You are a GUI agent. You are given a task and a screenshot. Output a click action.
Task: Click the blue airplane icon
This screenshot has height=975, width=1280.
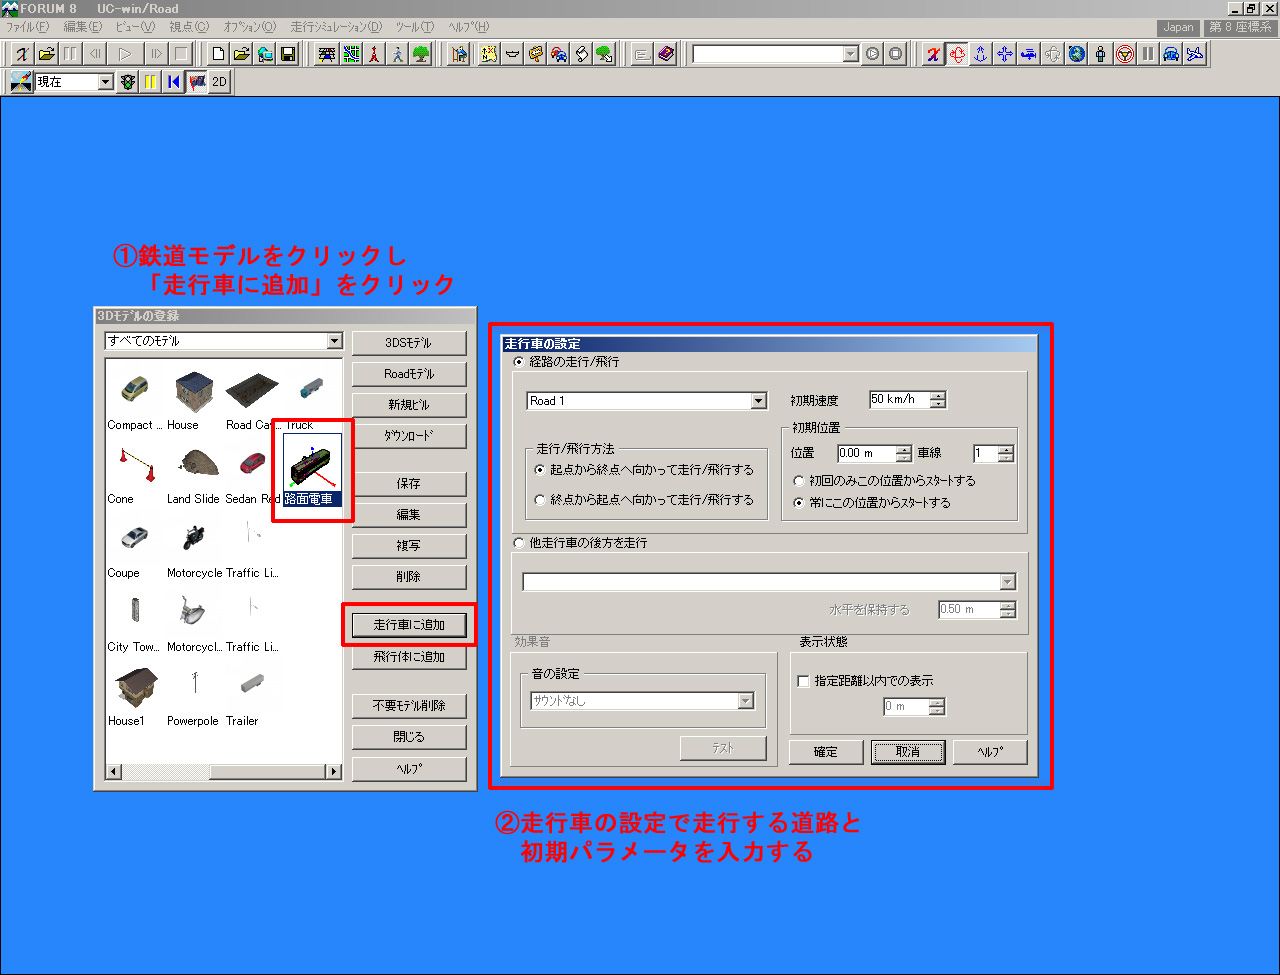point(1195,54)
